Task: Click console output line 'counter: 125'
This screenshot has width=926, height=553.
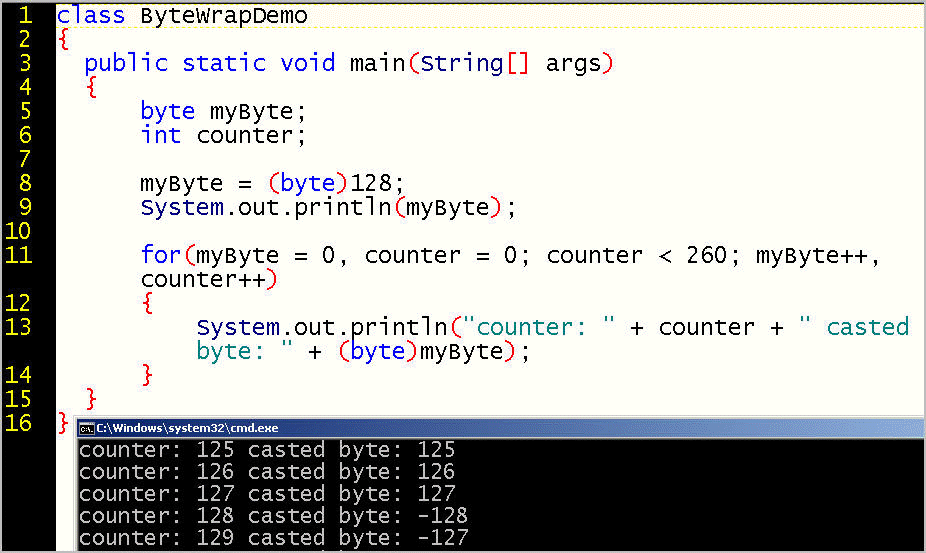Action: click(x=267, y=450)
